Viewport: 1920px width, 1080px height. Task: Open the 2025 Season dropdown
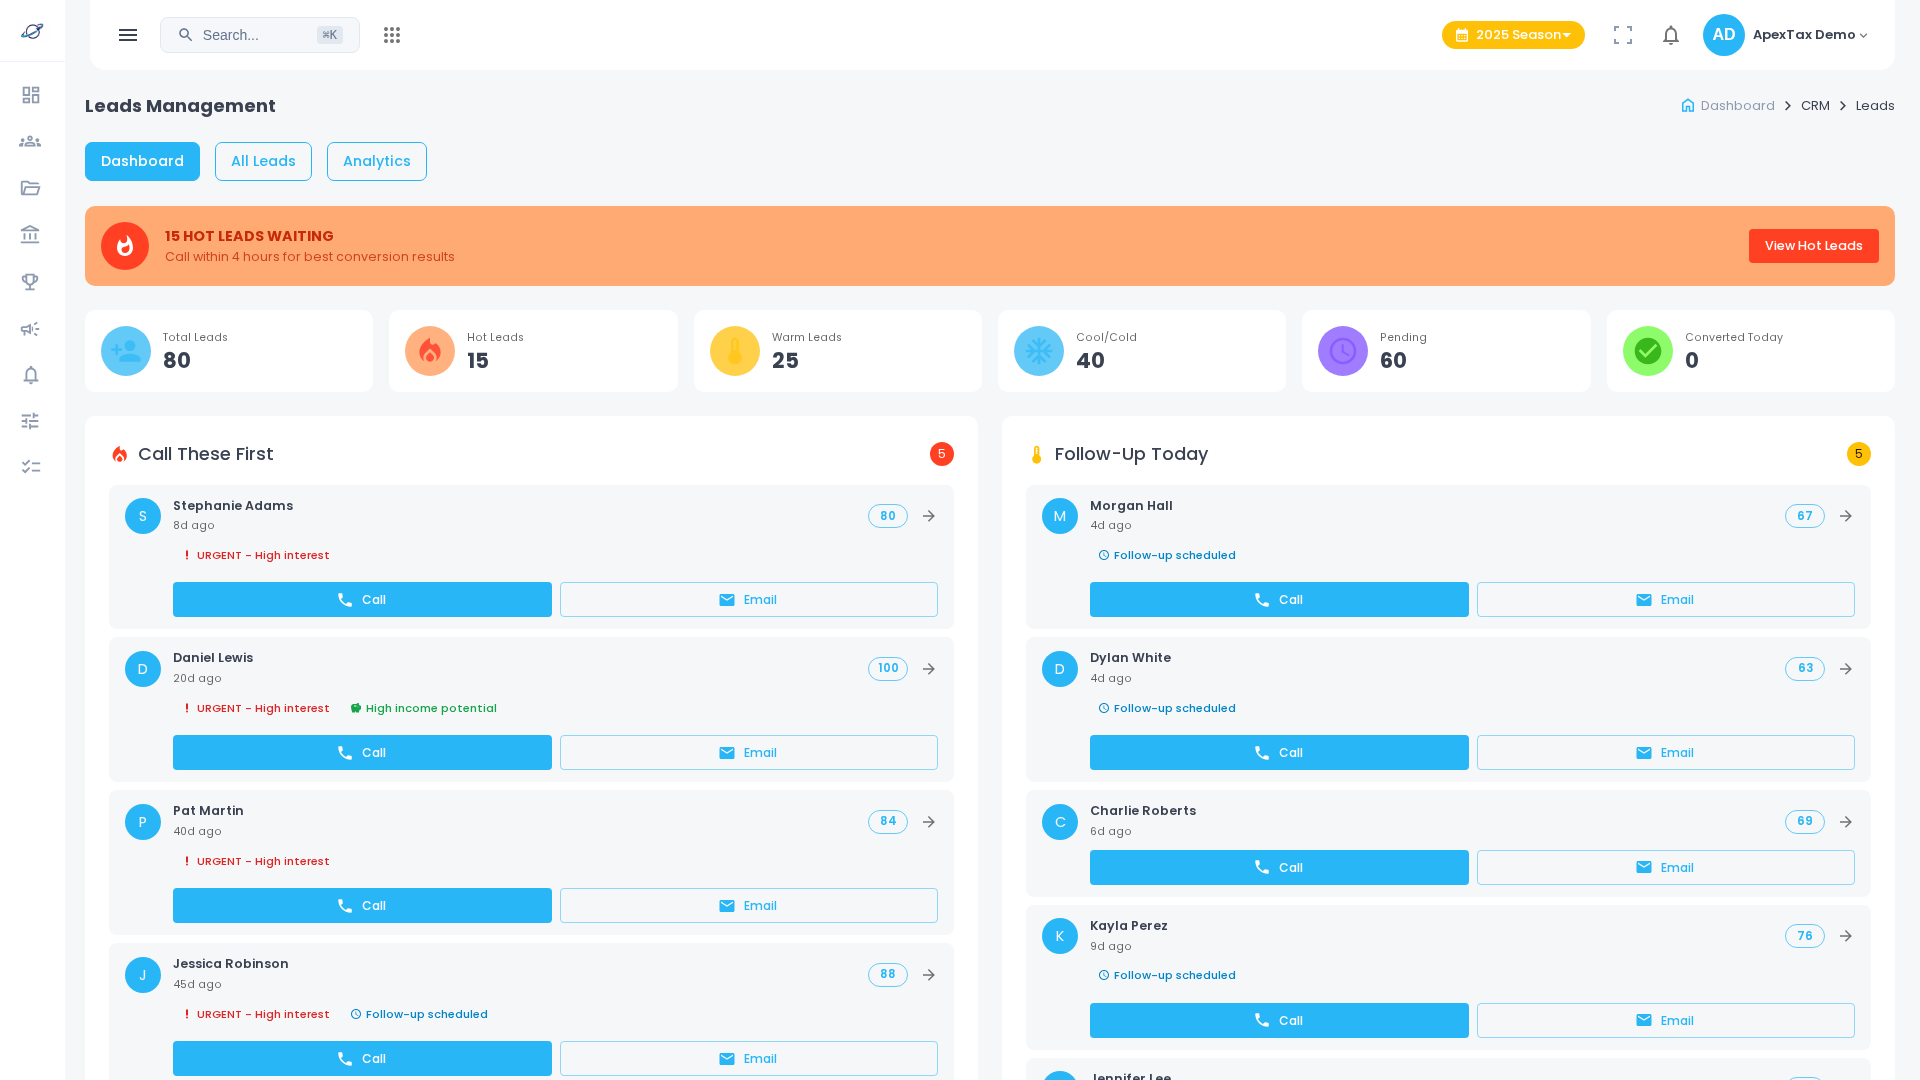point(1513,35)
